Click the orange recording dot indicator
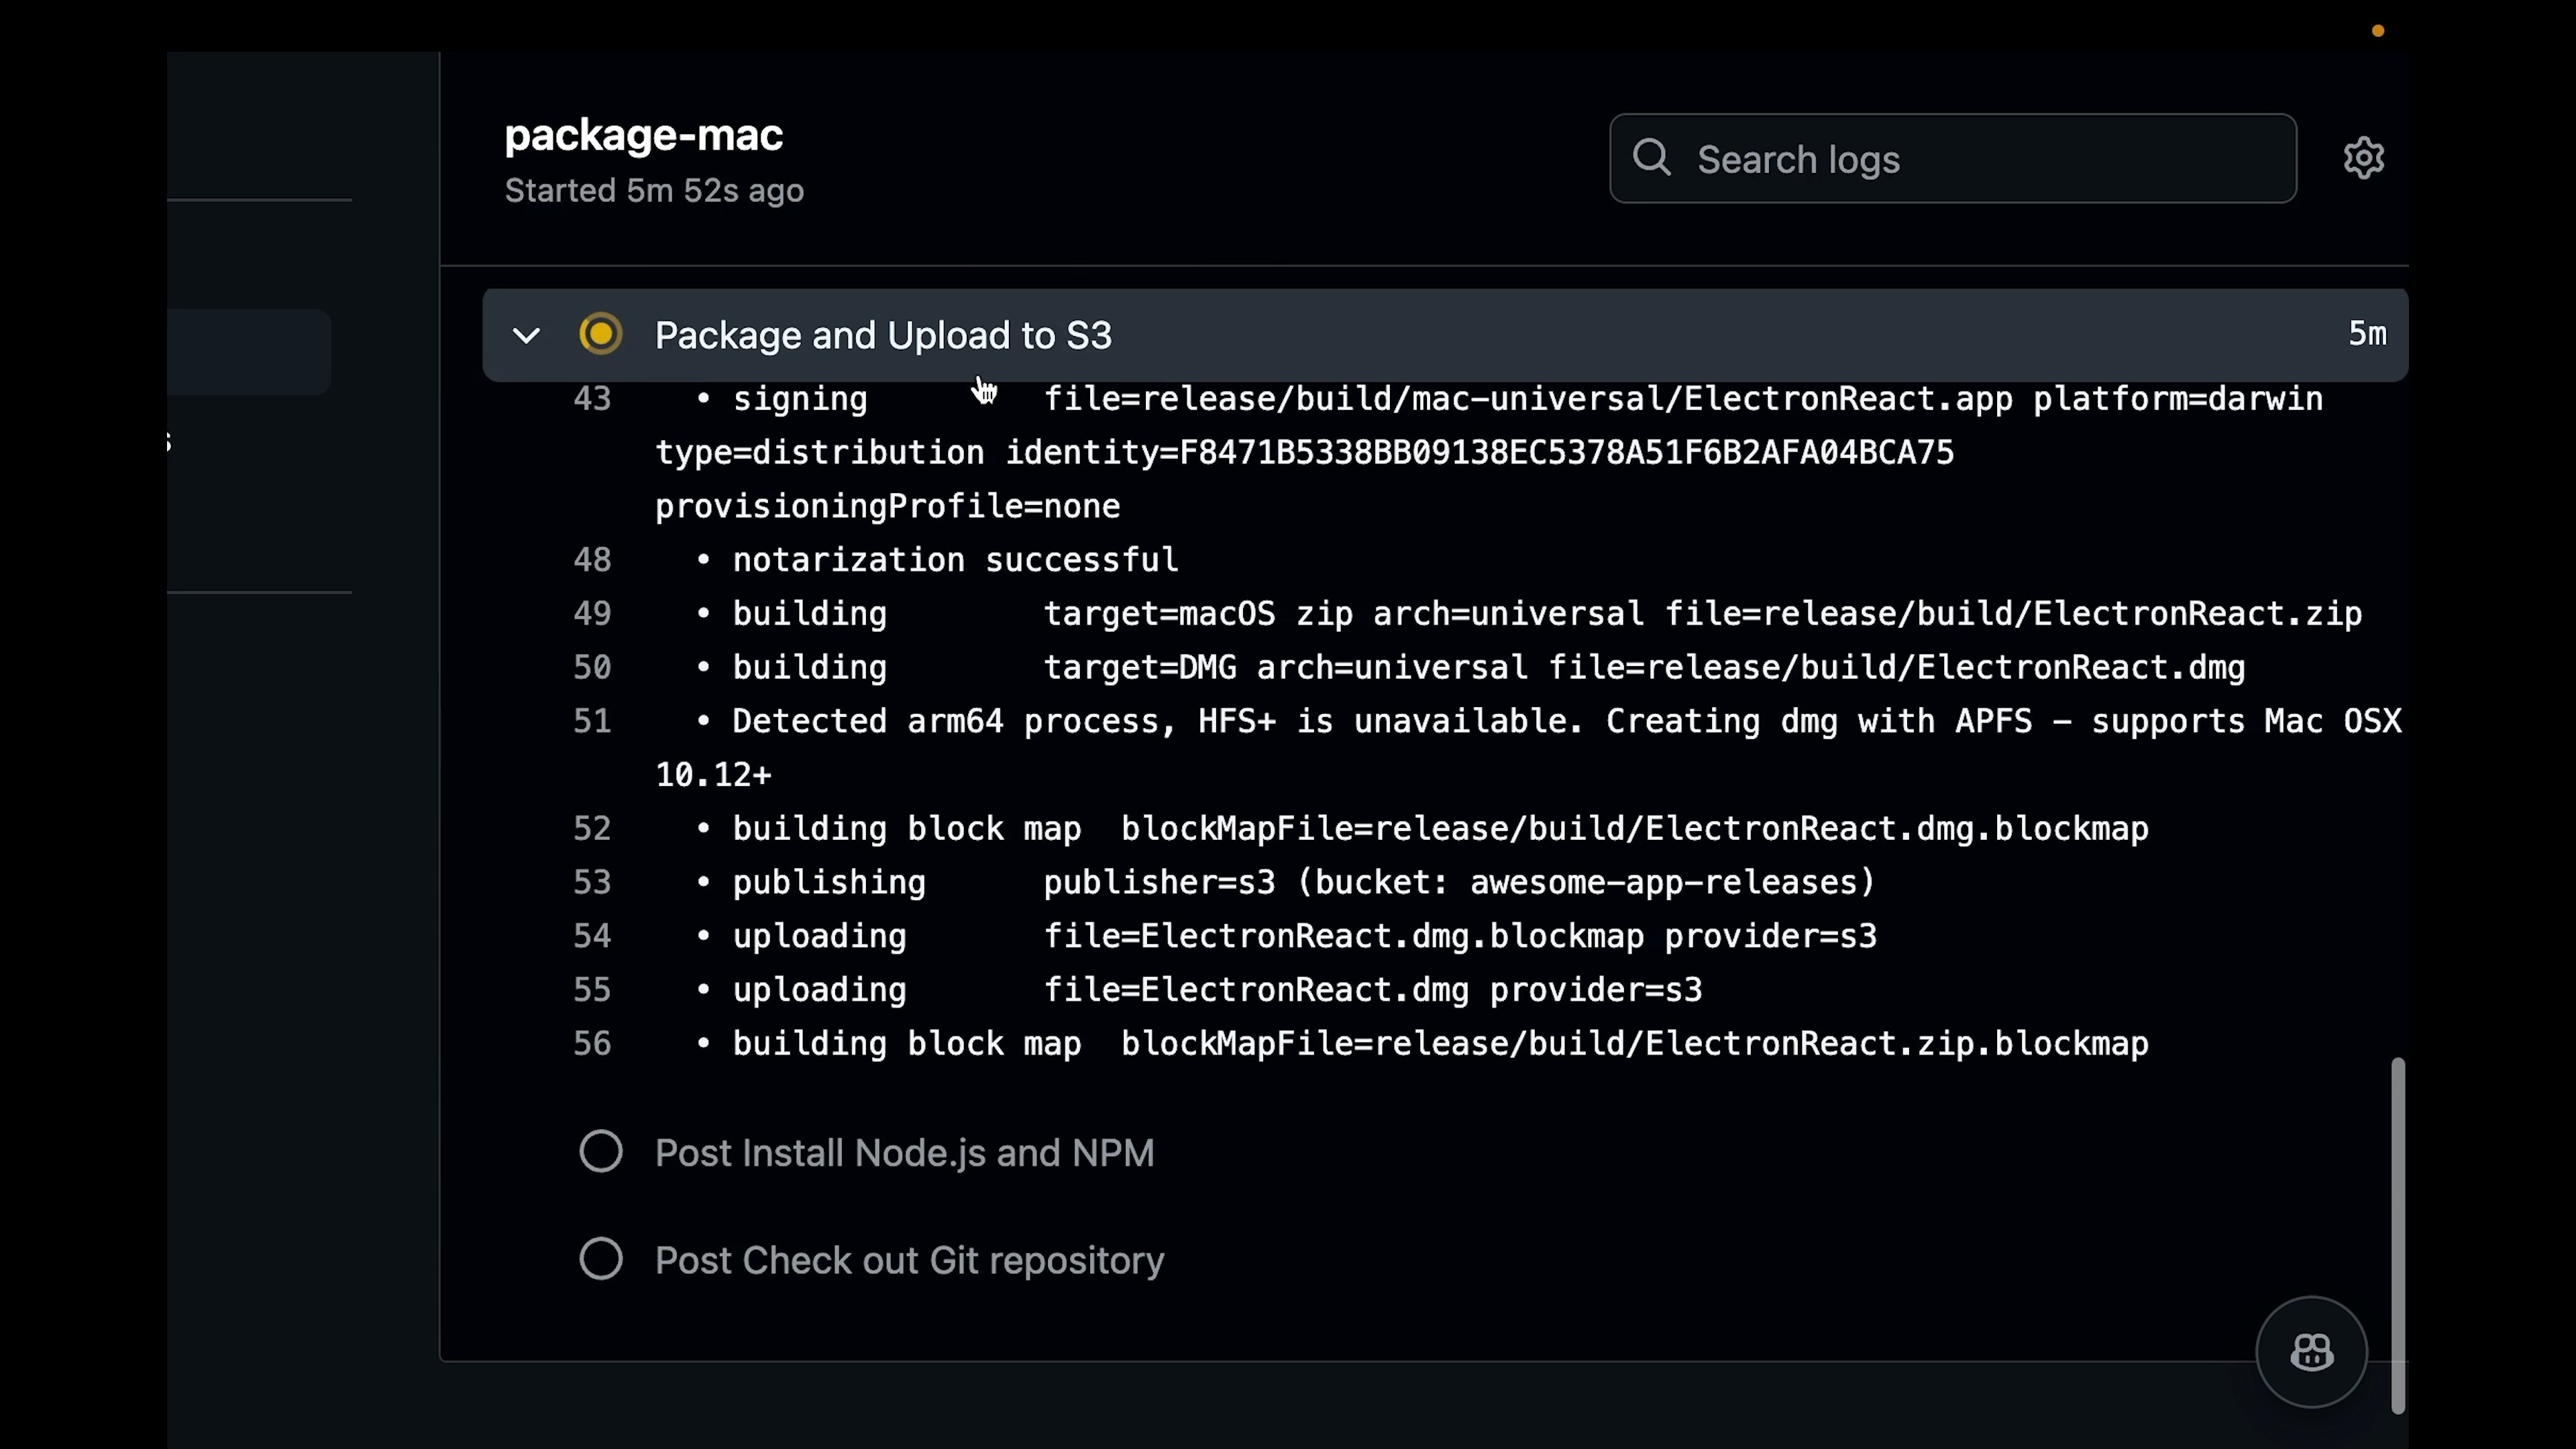The height and width of the screenshot is (1449, 2576). pyautogui.click(x=2378, y=31)
